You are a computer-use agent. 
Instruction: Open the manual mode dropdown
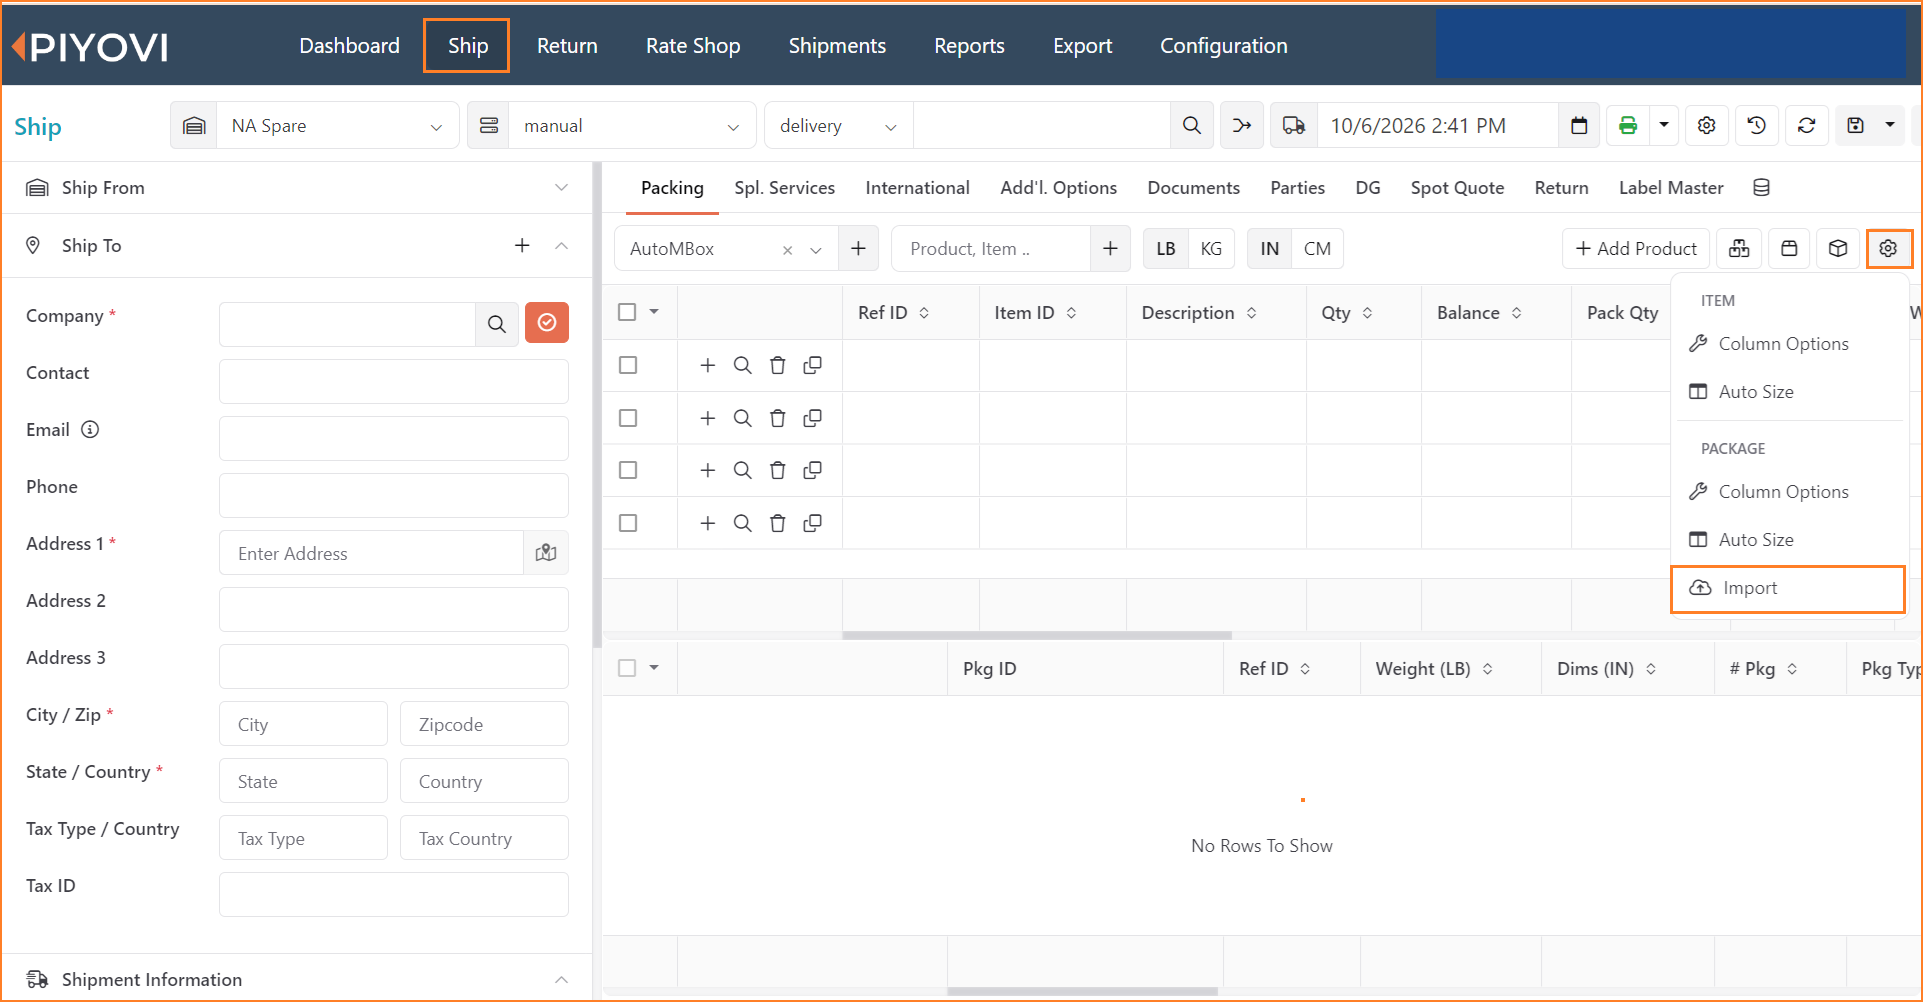tap(631, 125)
